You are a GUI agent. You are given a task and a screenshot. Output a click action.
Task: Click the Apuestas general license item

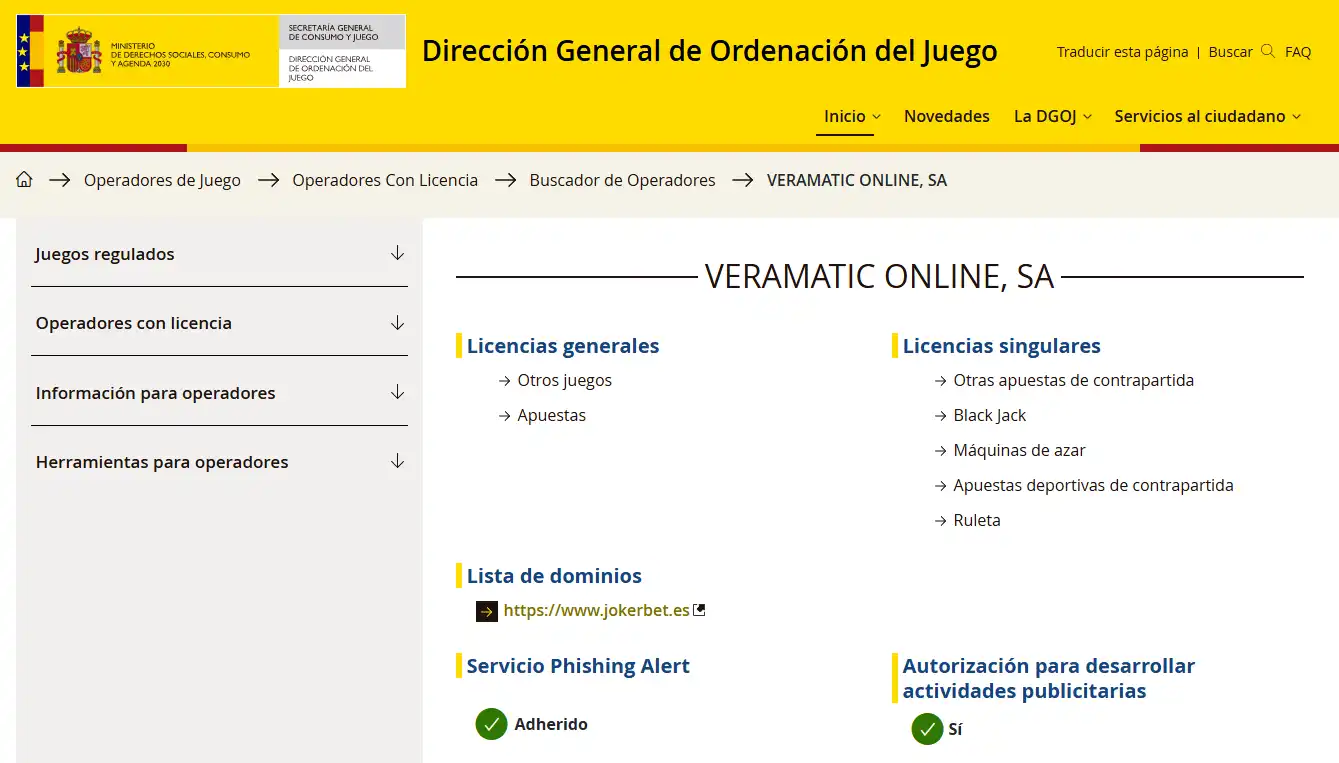[551, 415]
